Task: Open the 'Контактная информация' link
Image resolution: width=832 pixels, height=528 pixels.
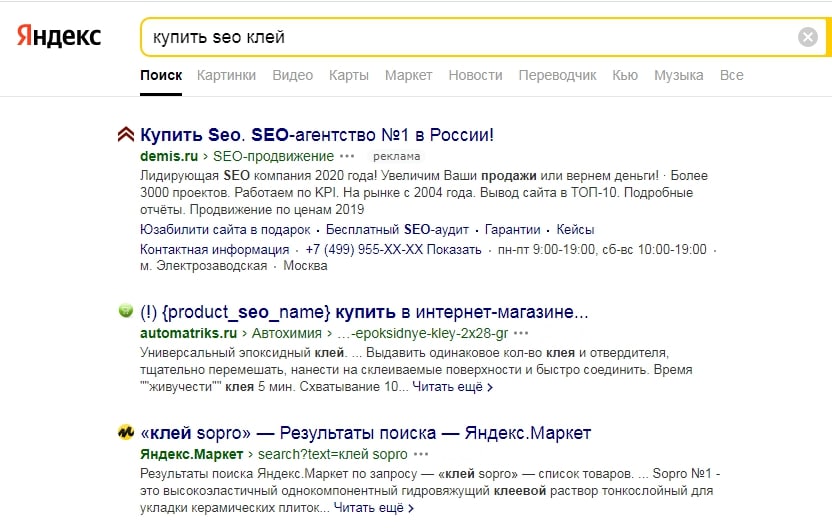Action: [x=214, y=249]
